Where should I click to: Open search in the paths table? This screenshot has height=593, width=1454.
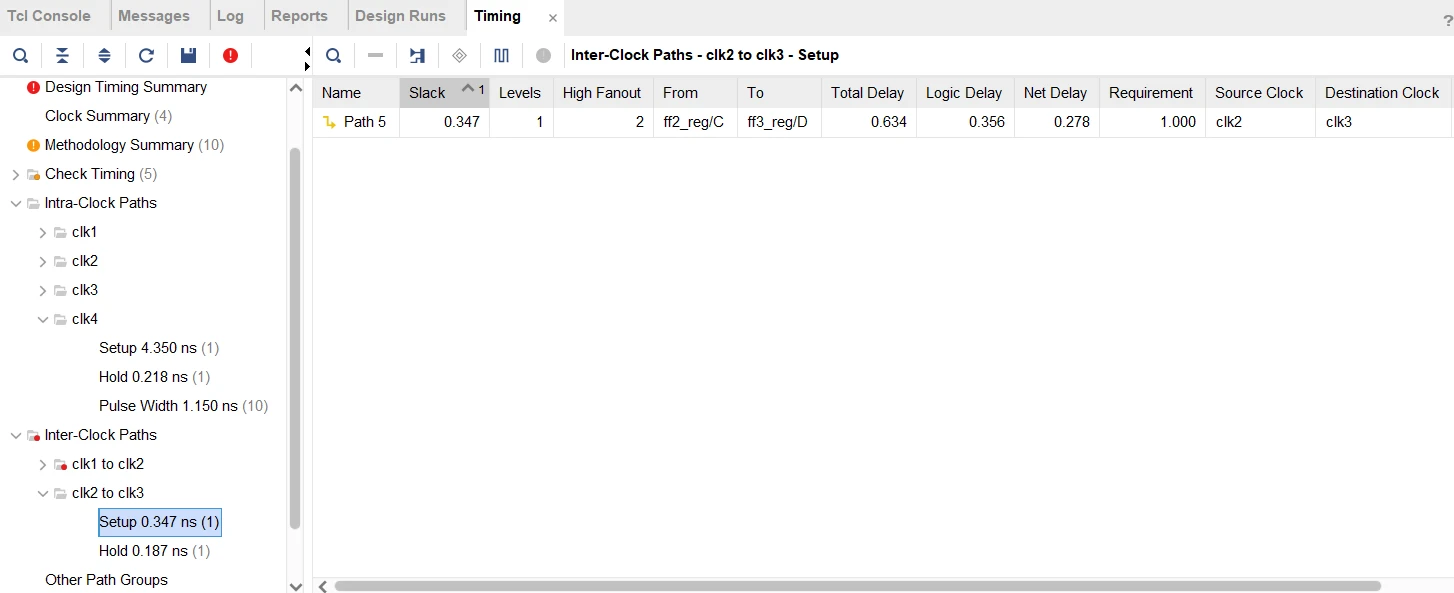pyautogui.click(x=333, y=55)
